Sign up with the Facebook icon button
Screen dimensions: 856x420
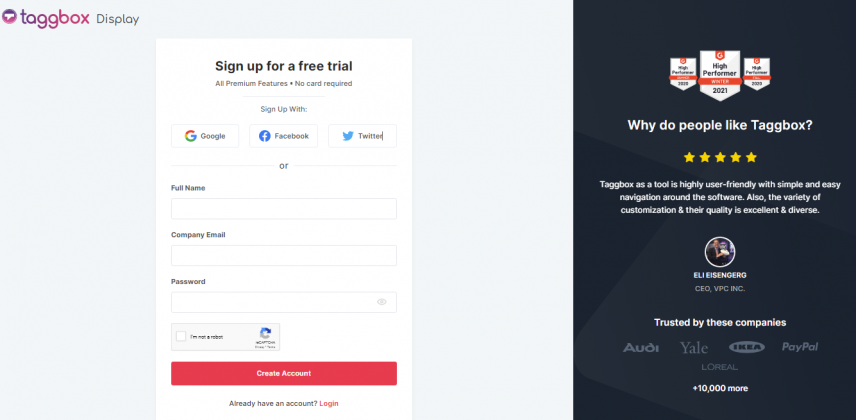tap(283, 136)
